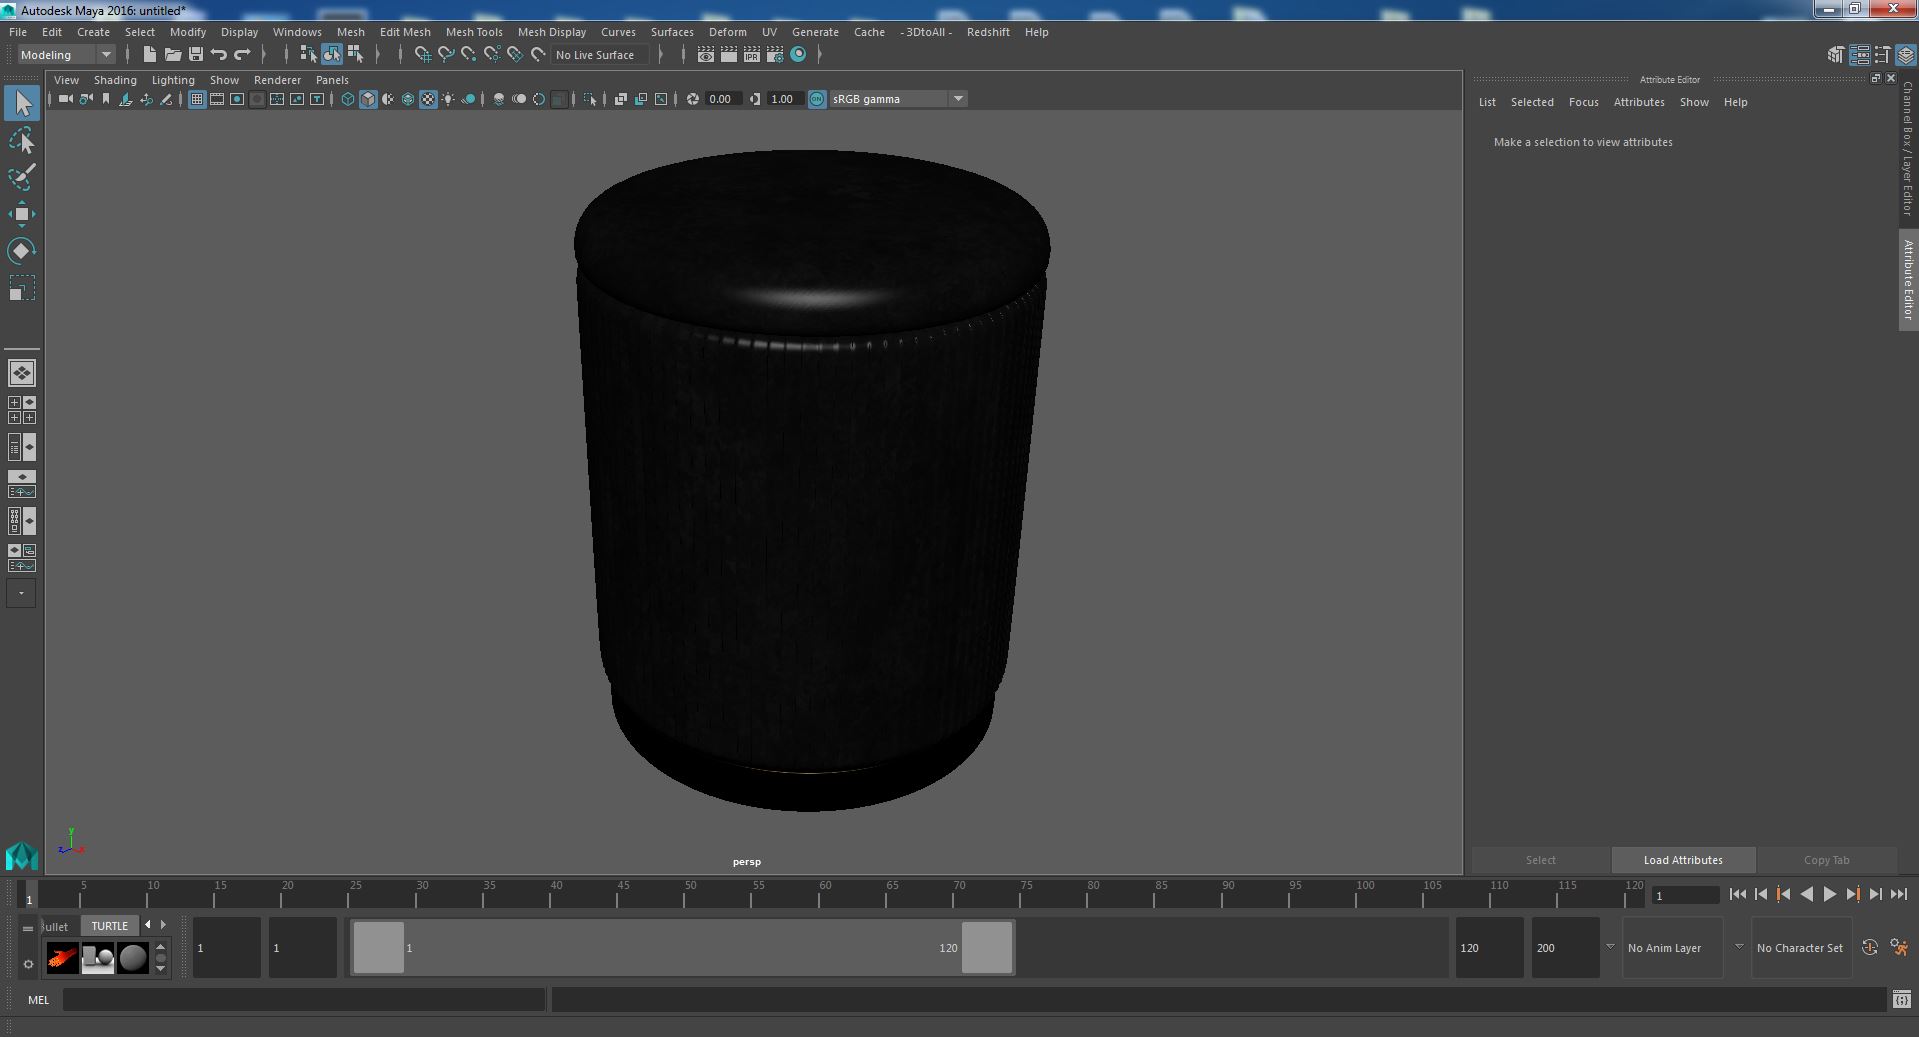Screen dimensions: 1919x1037
Task: Snap to curves icon
Action: (x=446, y=55)
